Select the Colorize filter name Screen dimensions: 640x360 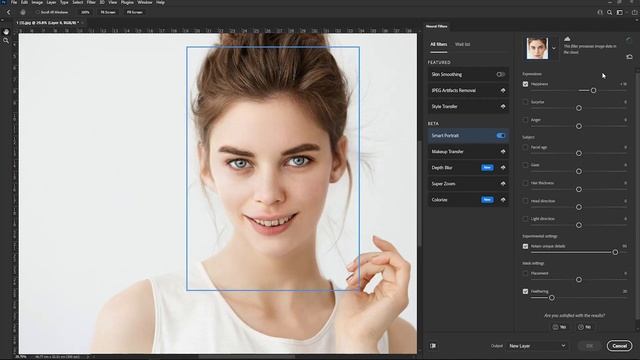pos(440,200)
